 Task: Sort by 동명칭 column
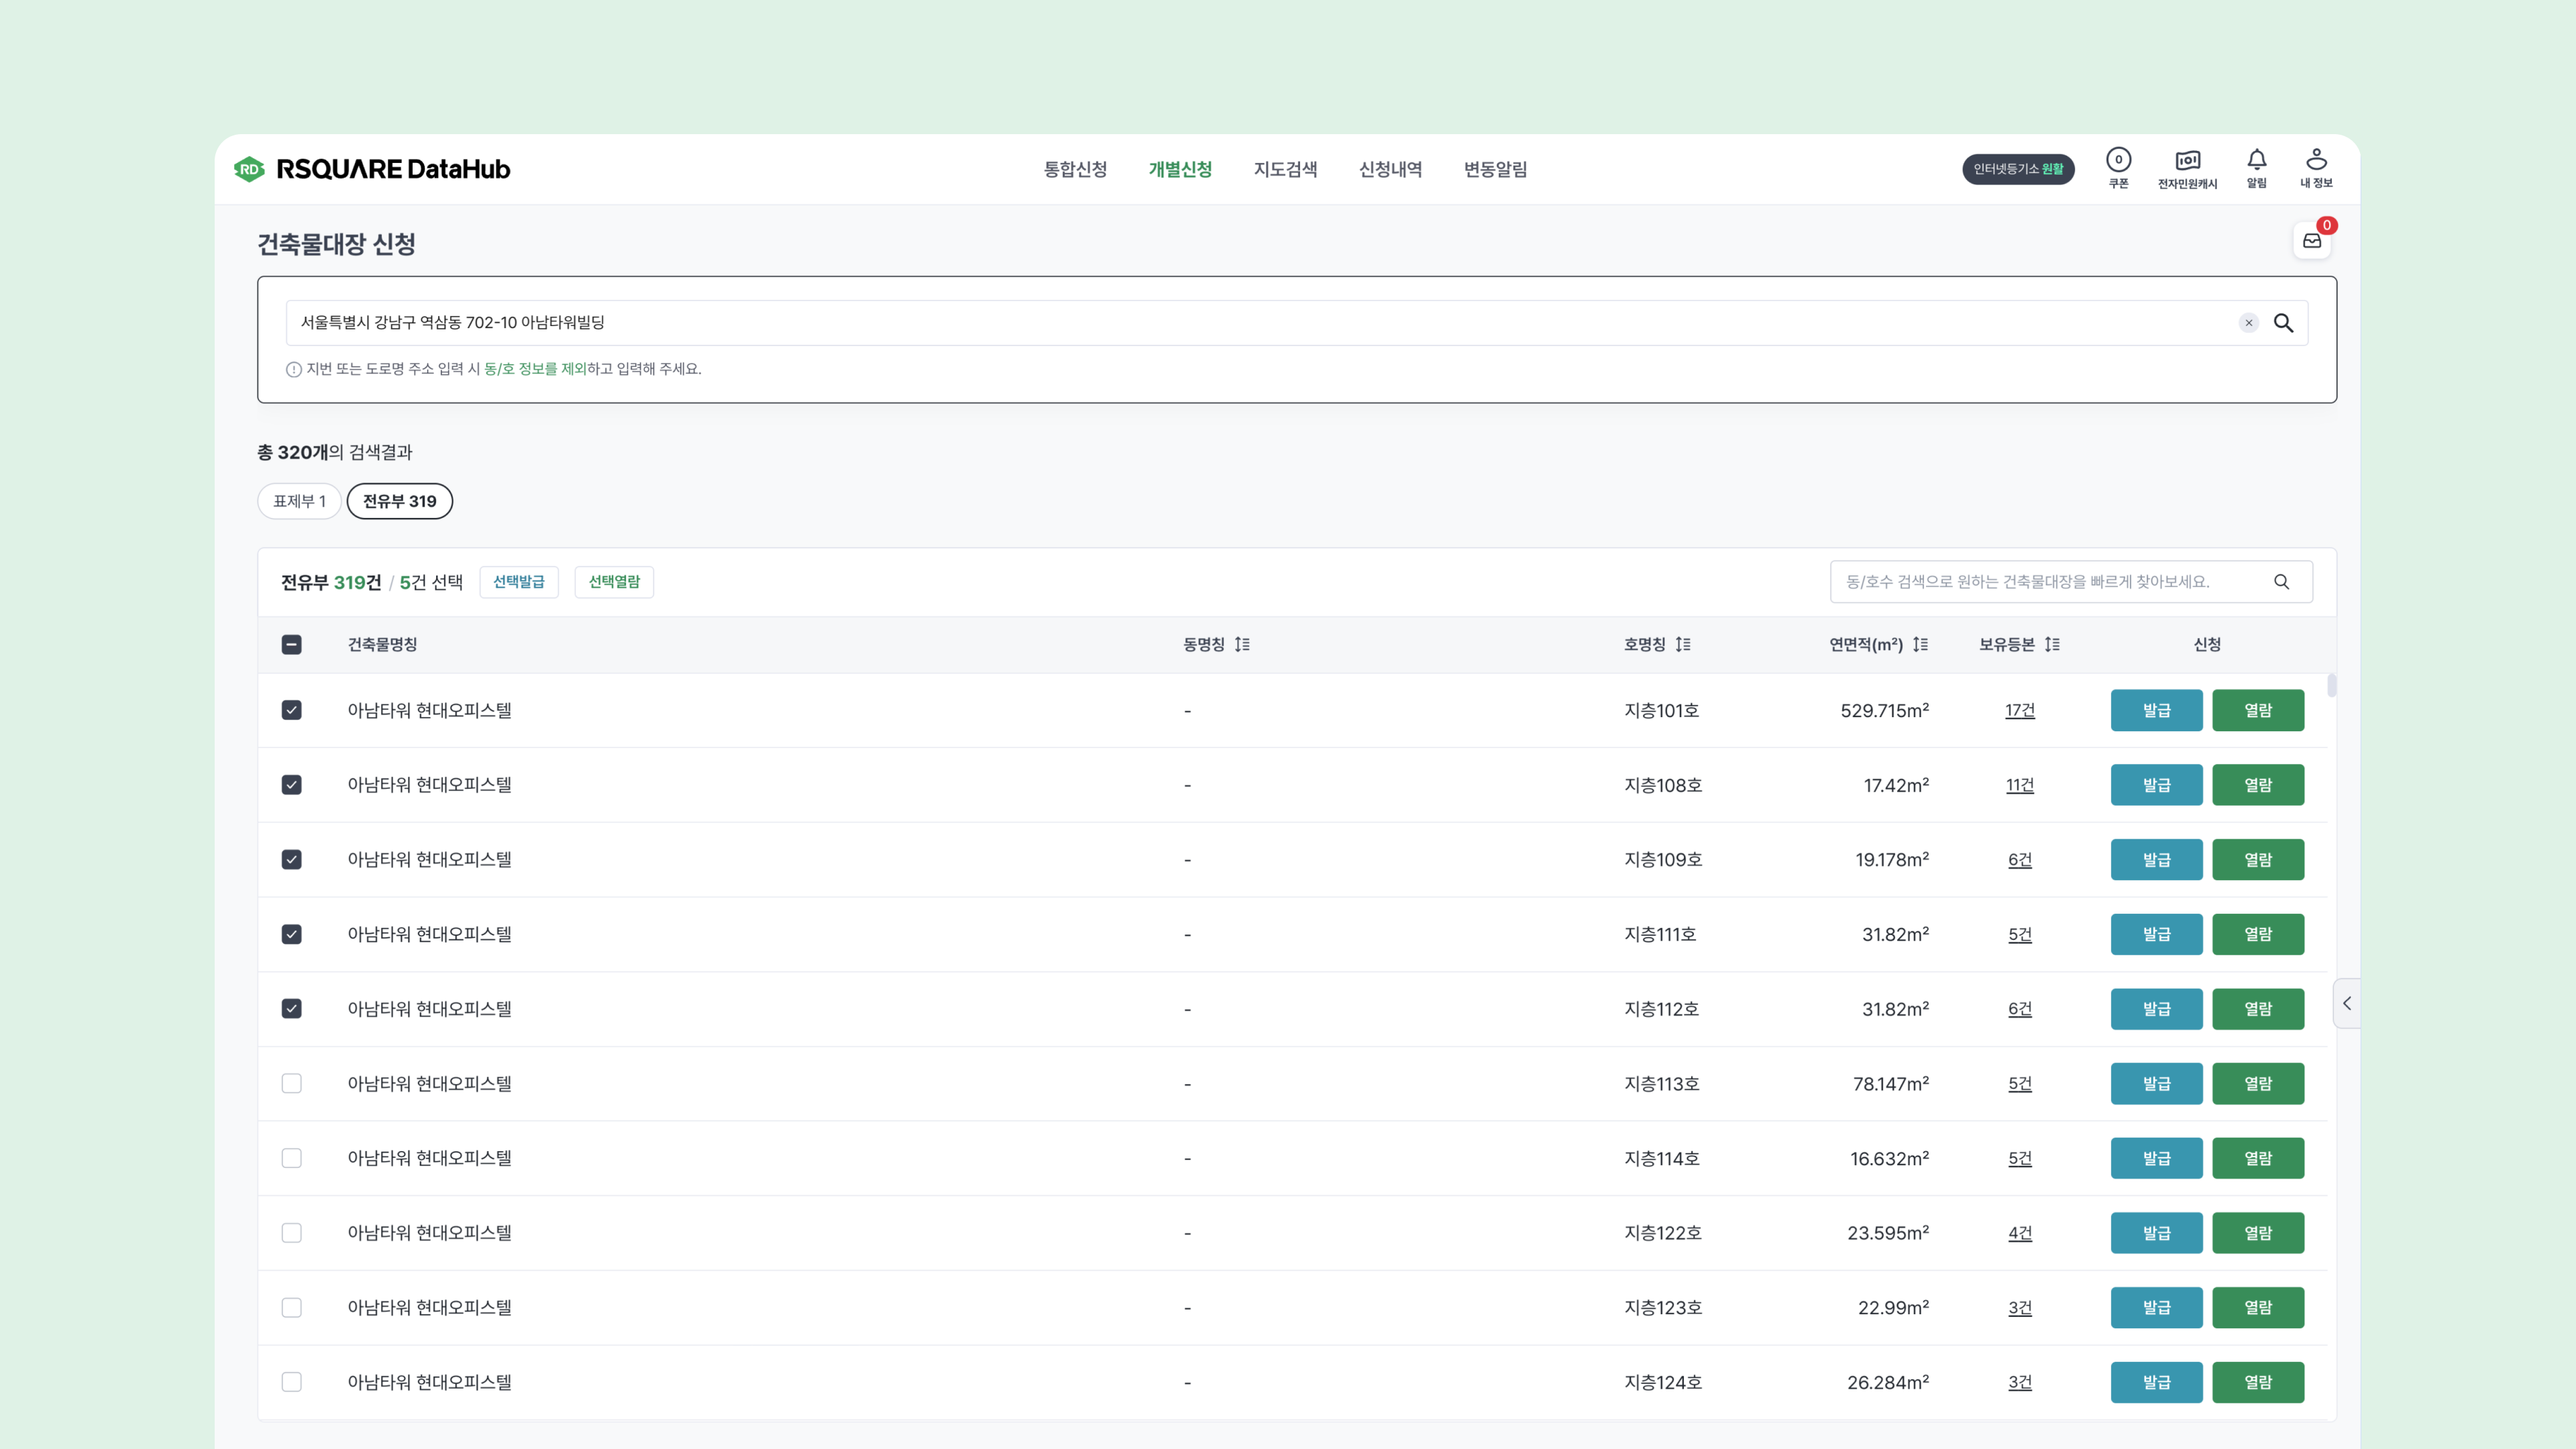[1242, 645]
